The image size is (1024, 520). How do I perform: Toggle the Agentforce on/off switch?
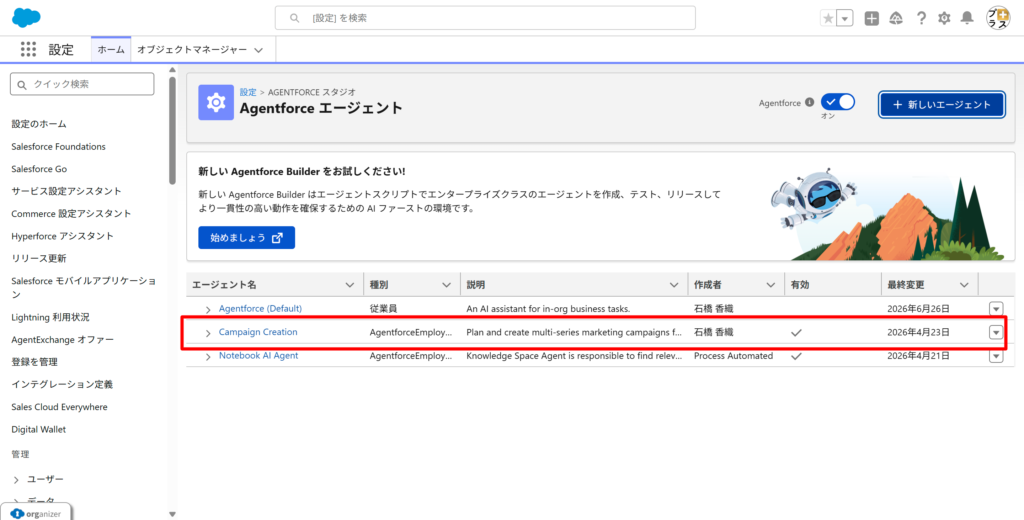838,102
